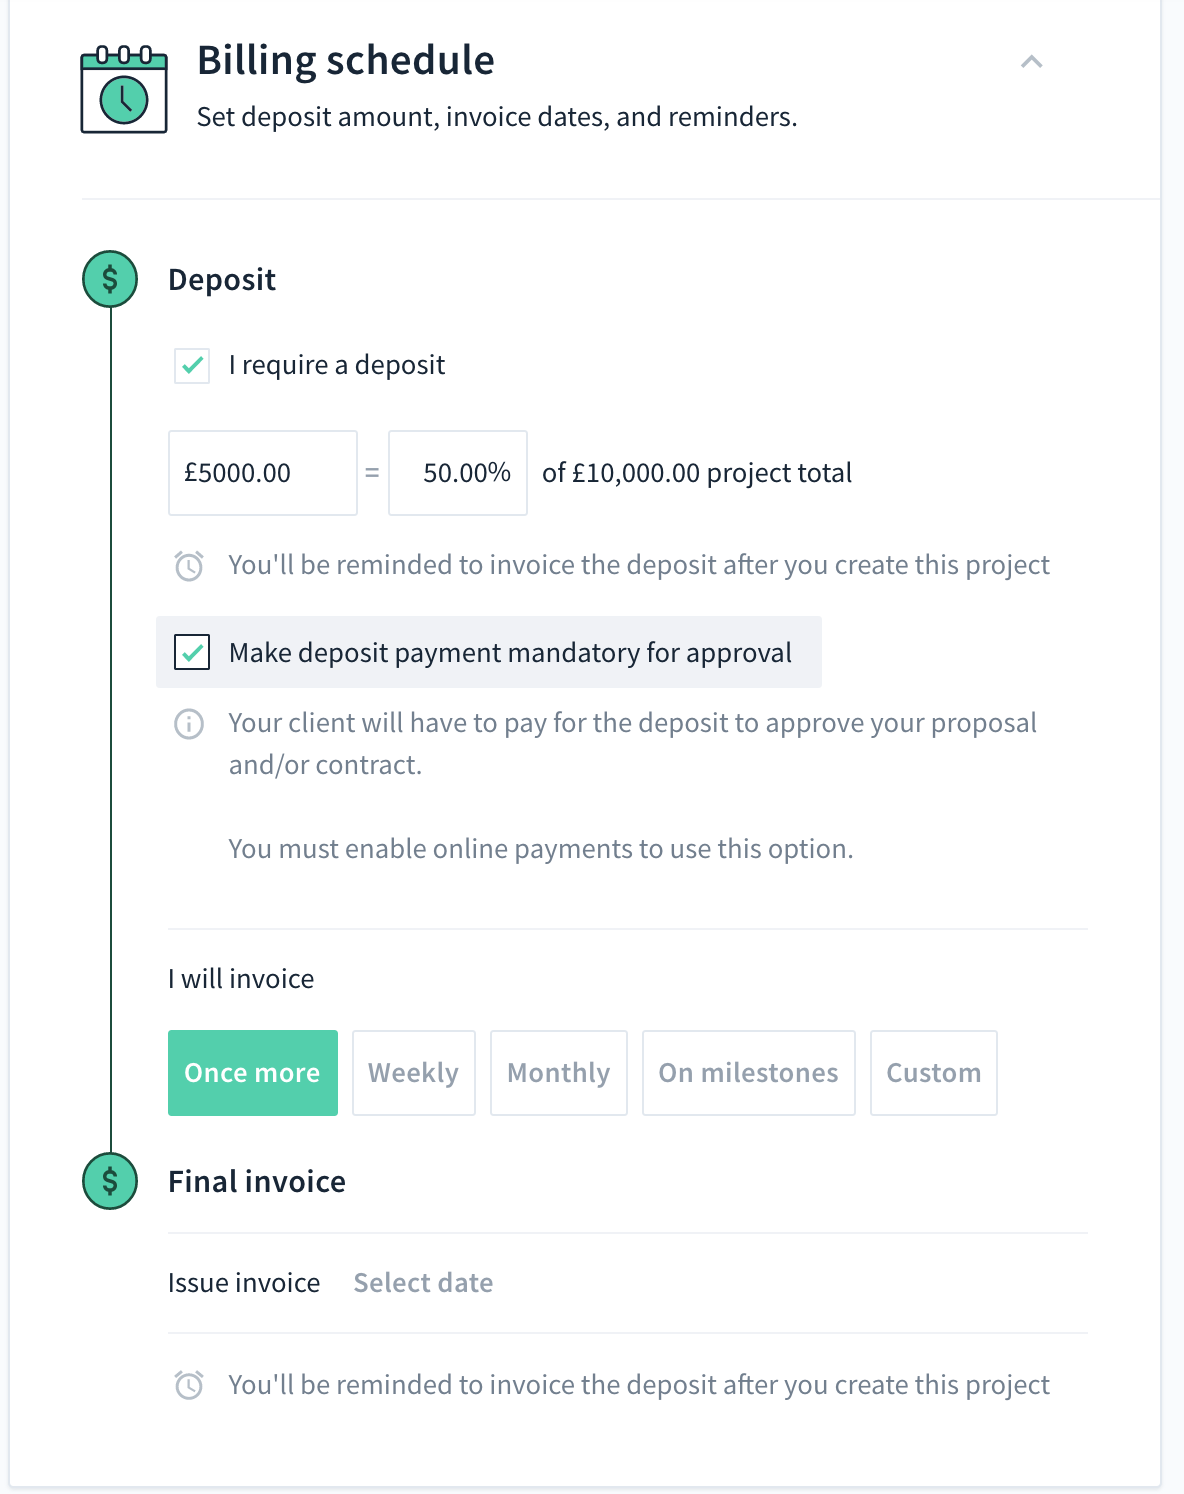1184x1494 pixels.
Task: Click the Issue invoice label
Action: click(244, 1283)
